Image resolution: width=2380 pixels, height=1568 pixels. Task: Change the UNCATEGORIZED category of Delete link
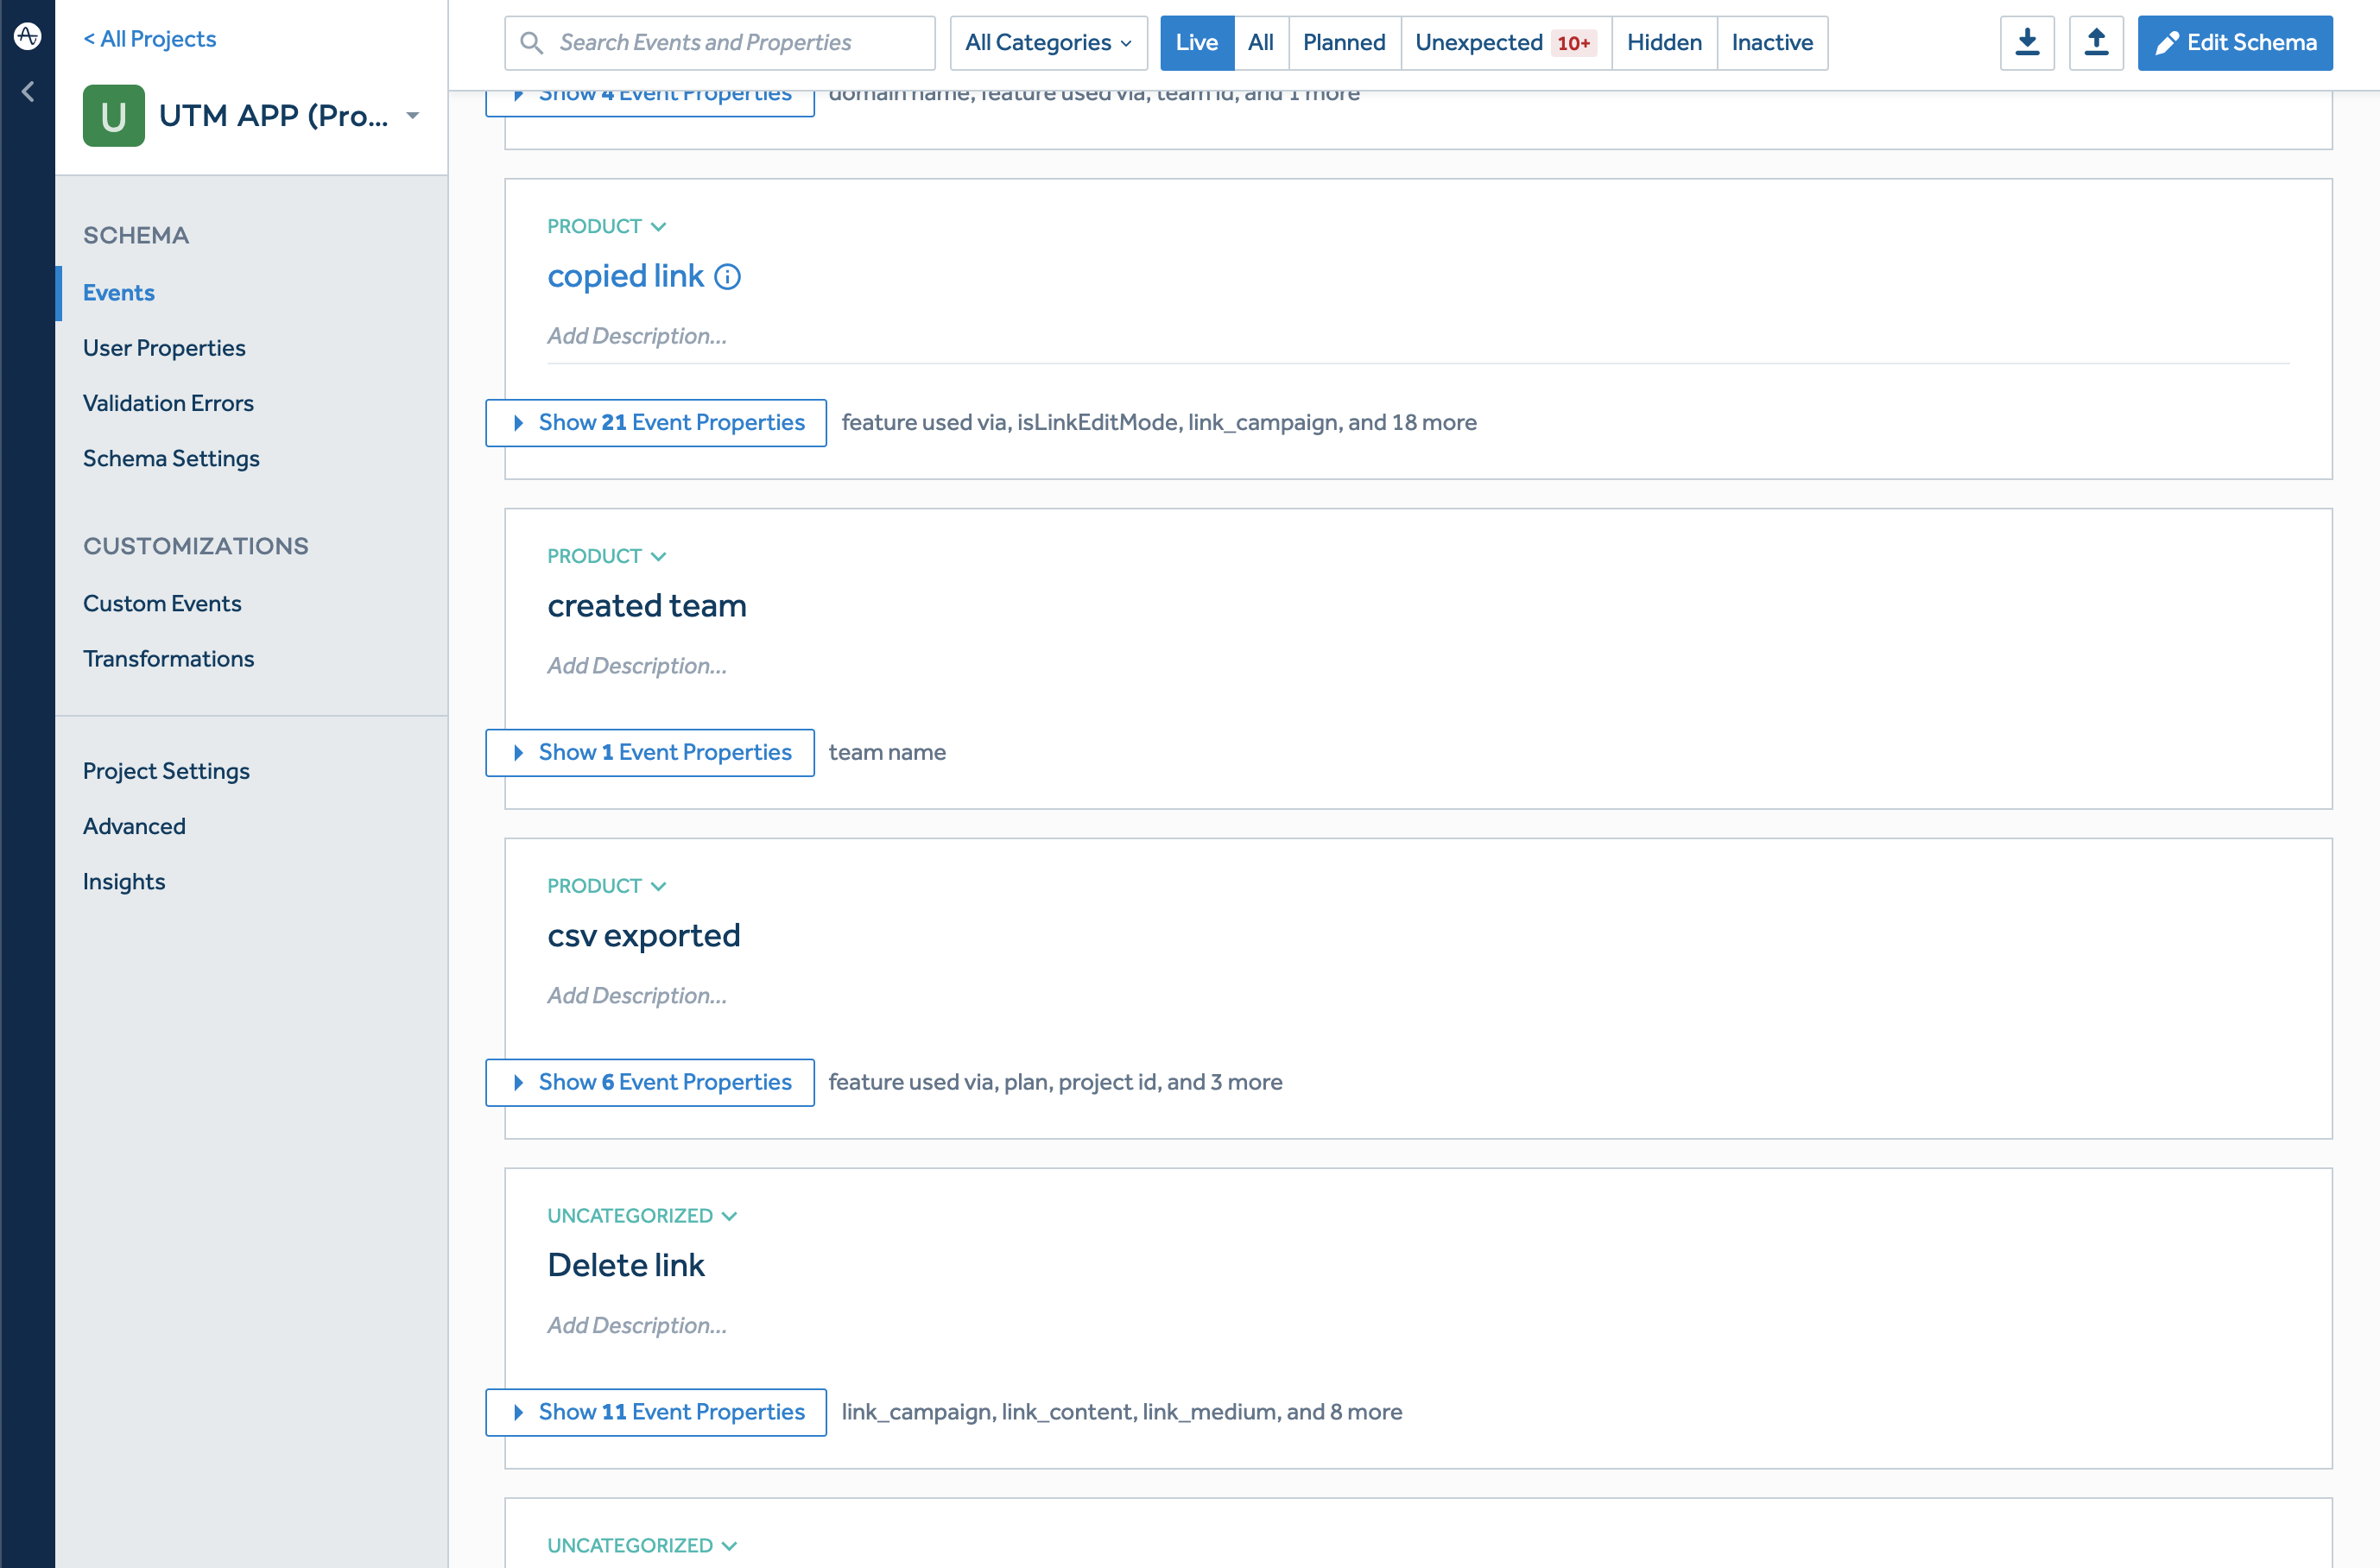point(642,1216)
